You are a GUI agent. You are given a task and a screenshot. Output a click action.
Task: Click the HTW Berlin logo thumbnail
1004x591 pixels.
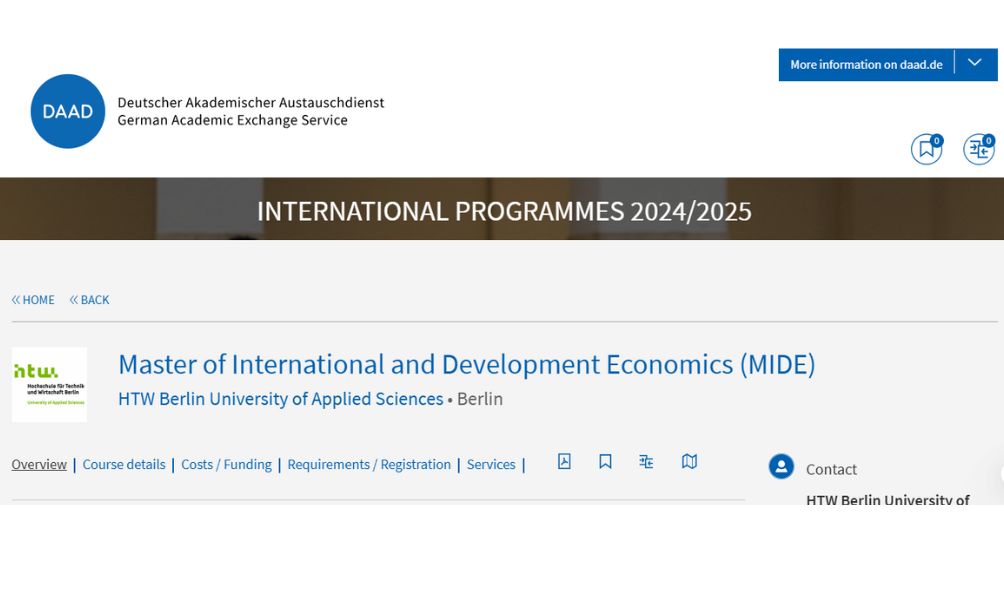pos(50,384)
